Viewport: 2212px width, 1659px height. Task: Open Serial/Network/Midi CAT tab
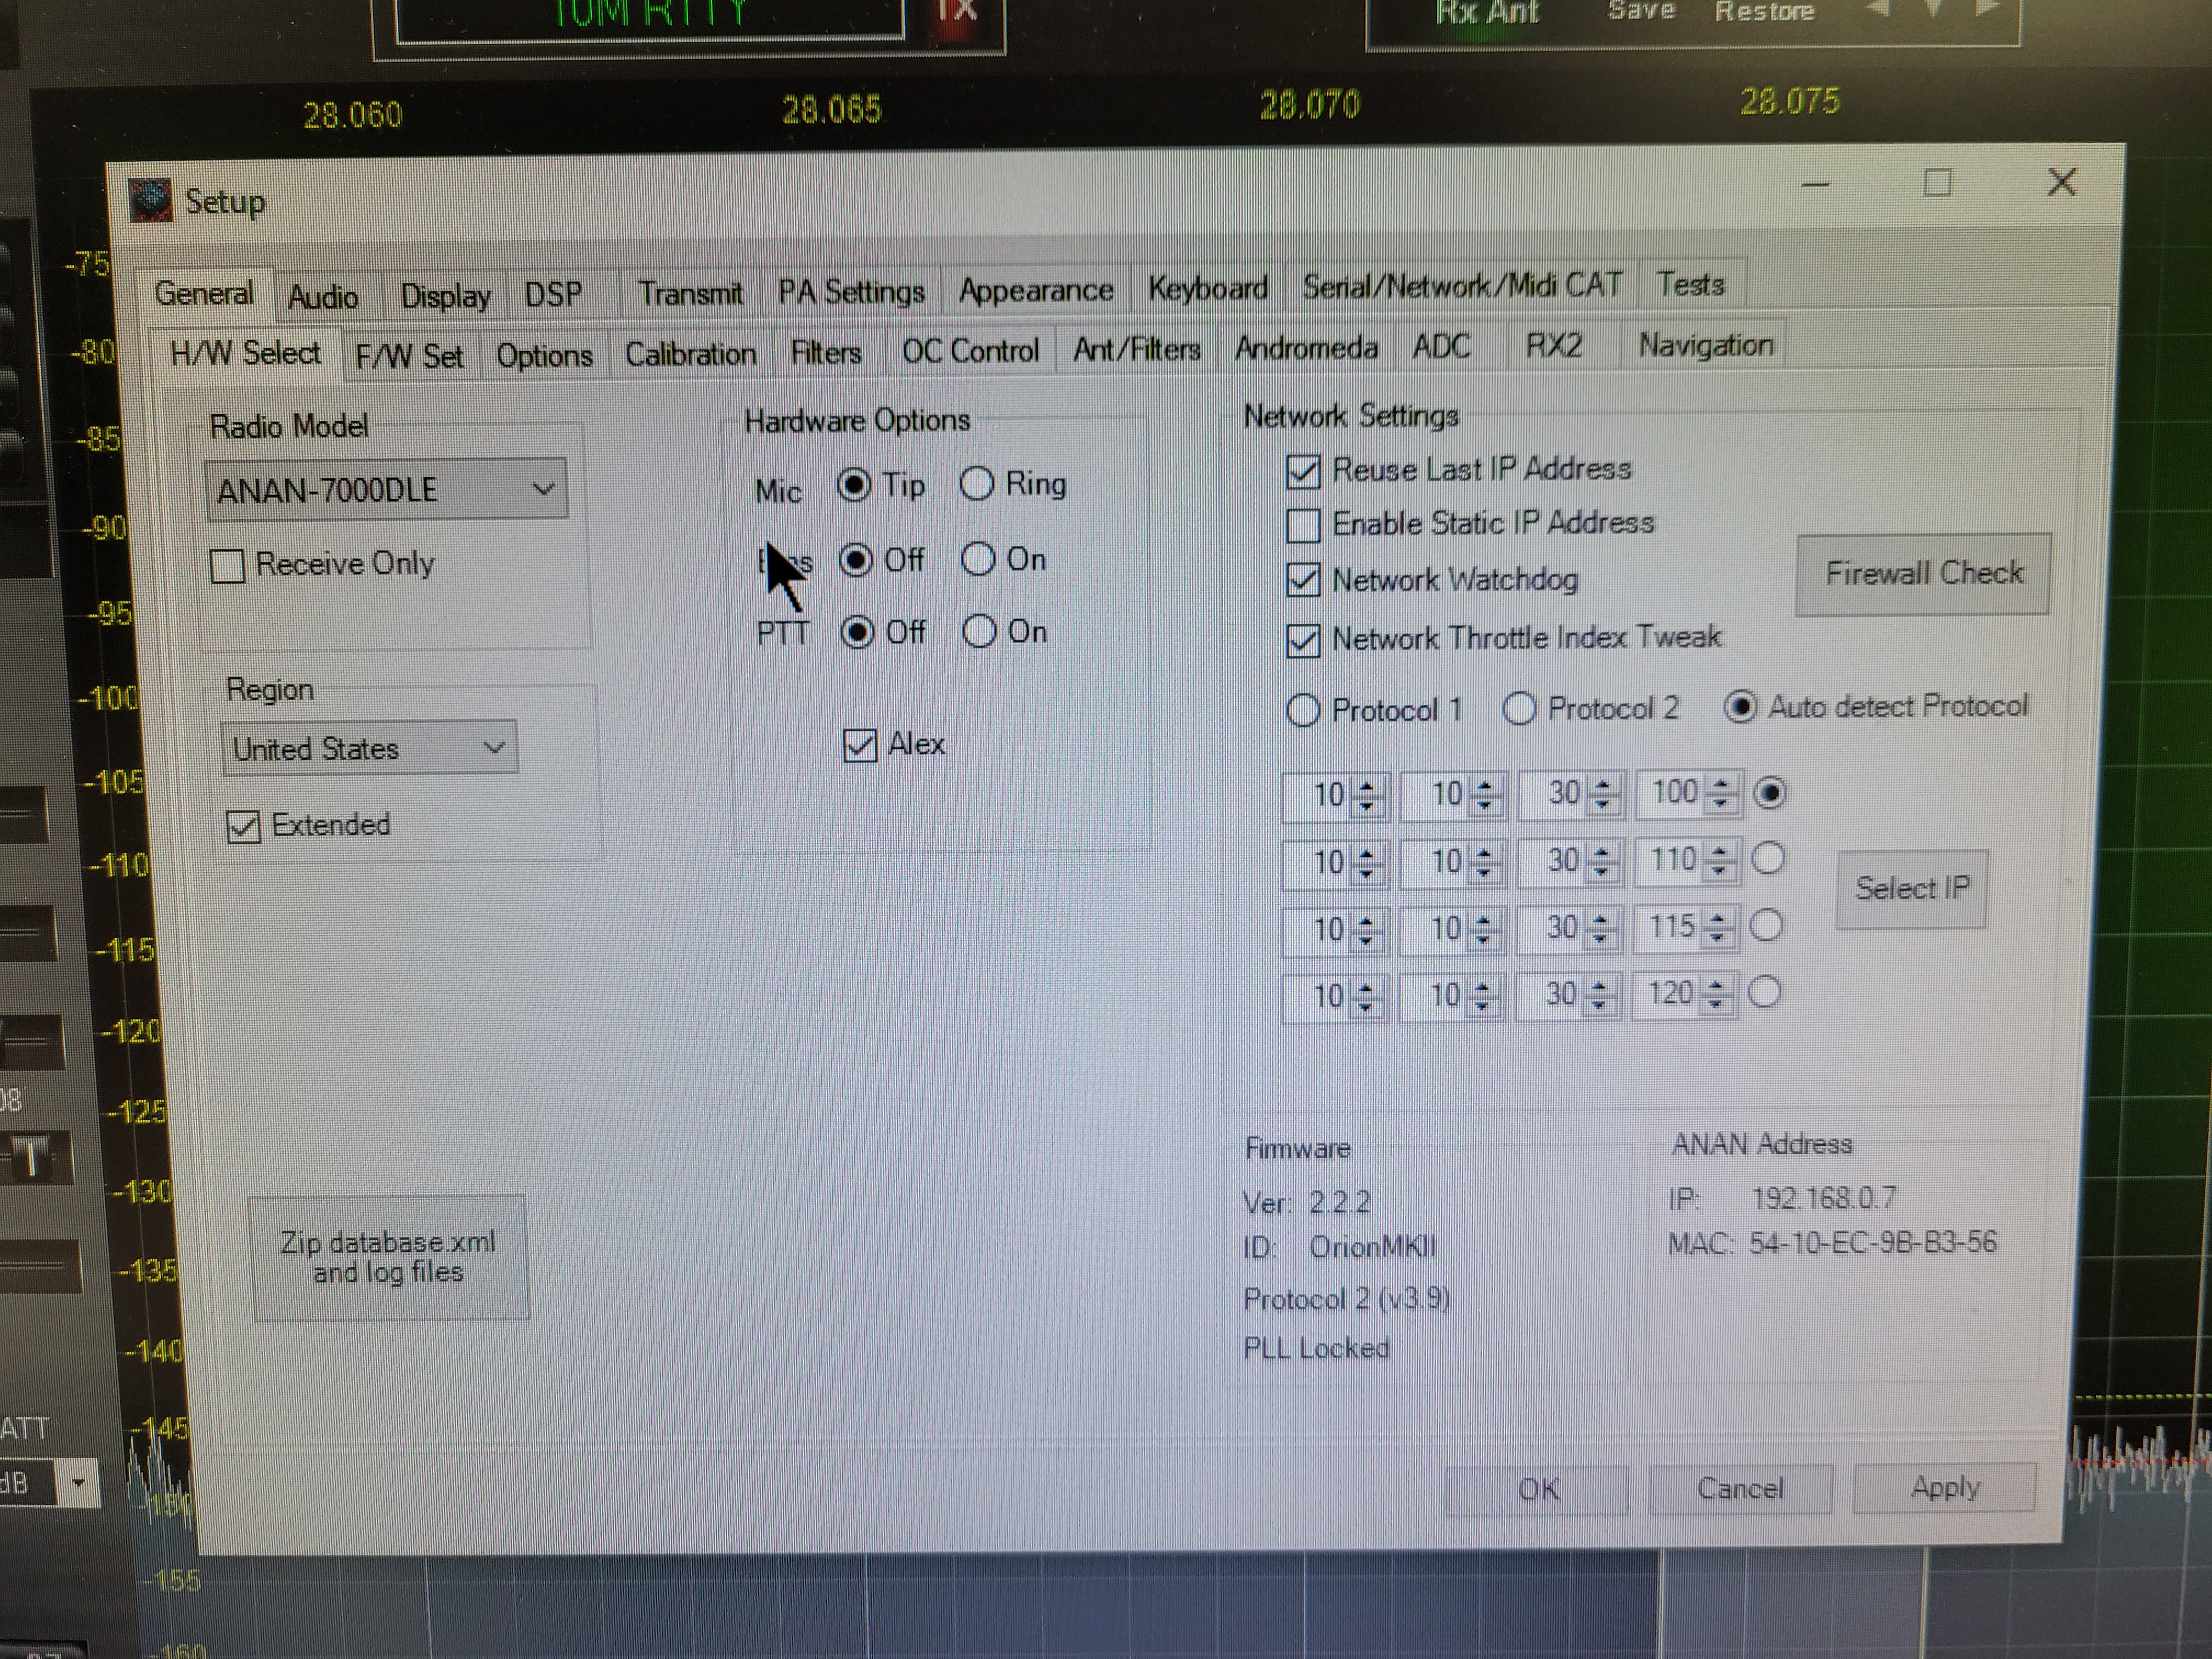(1461, 287)
